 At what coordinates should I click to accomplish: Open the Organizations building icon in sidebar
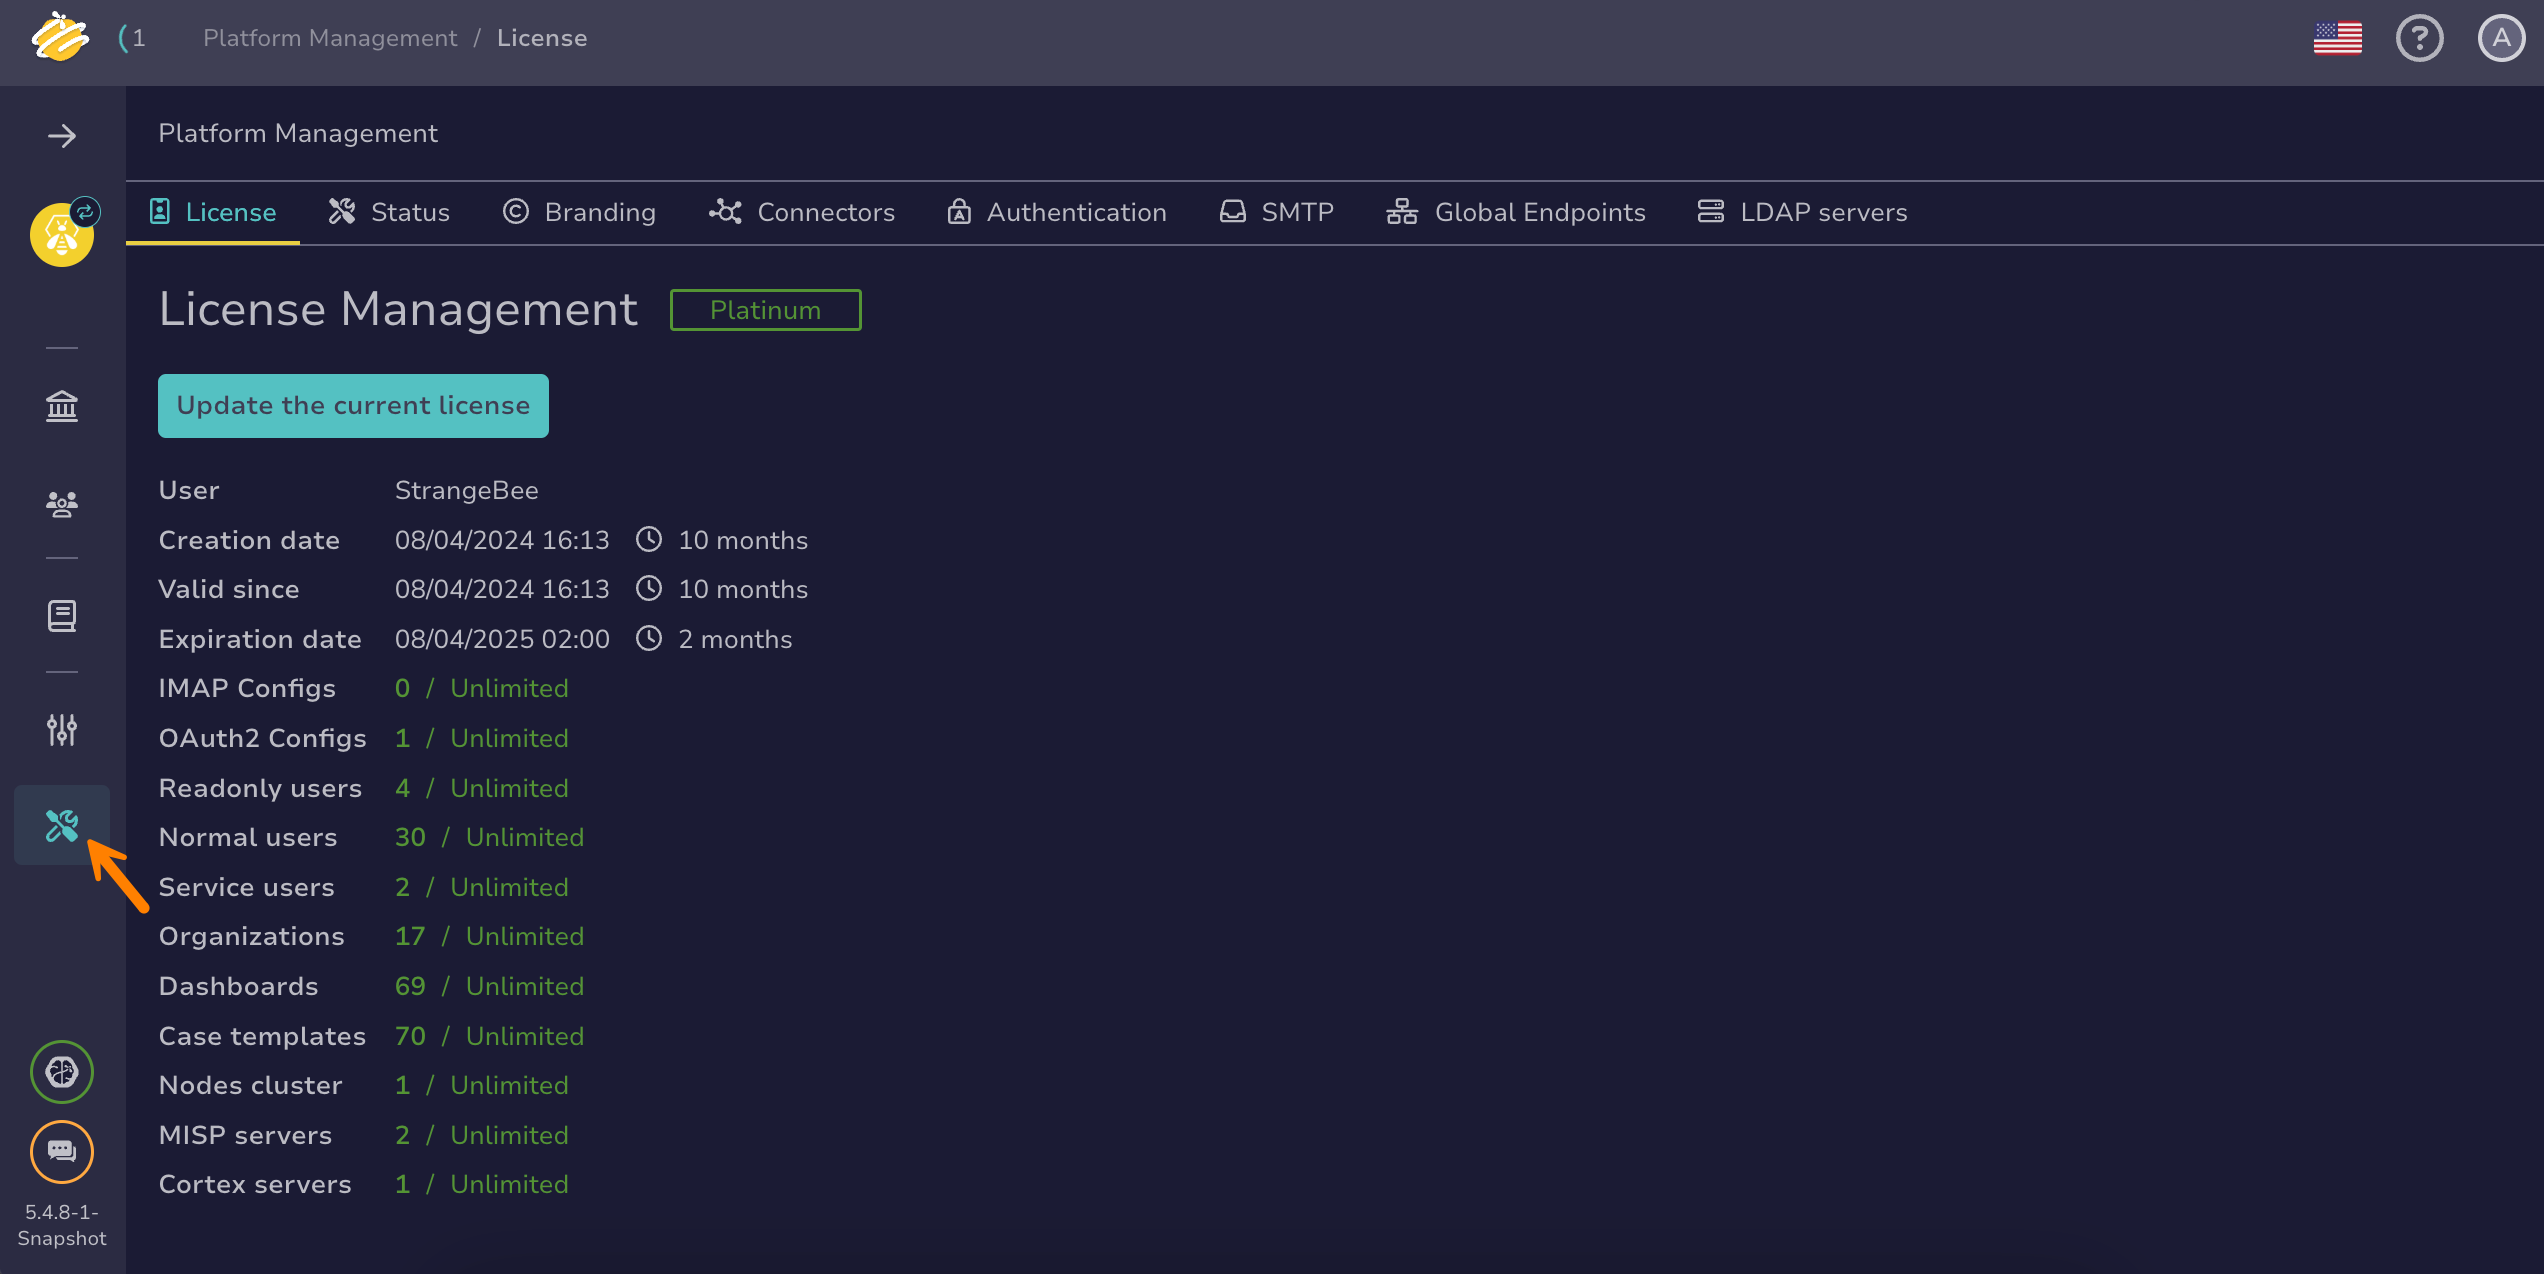tap(62, 406)
